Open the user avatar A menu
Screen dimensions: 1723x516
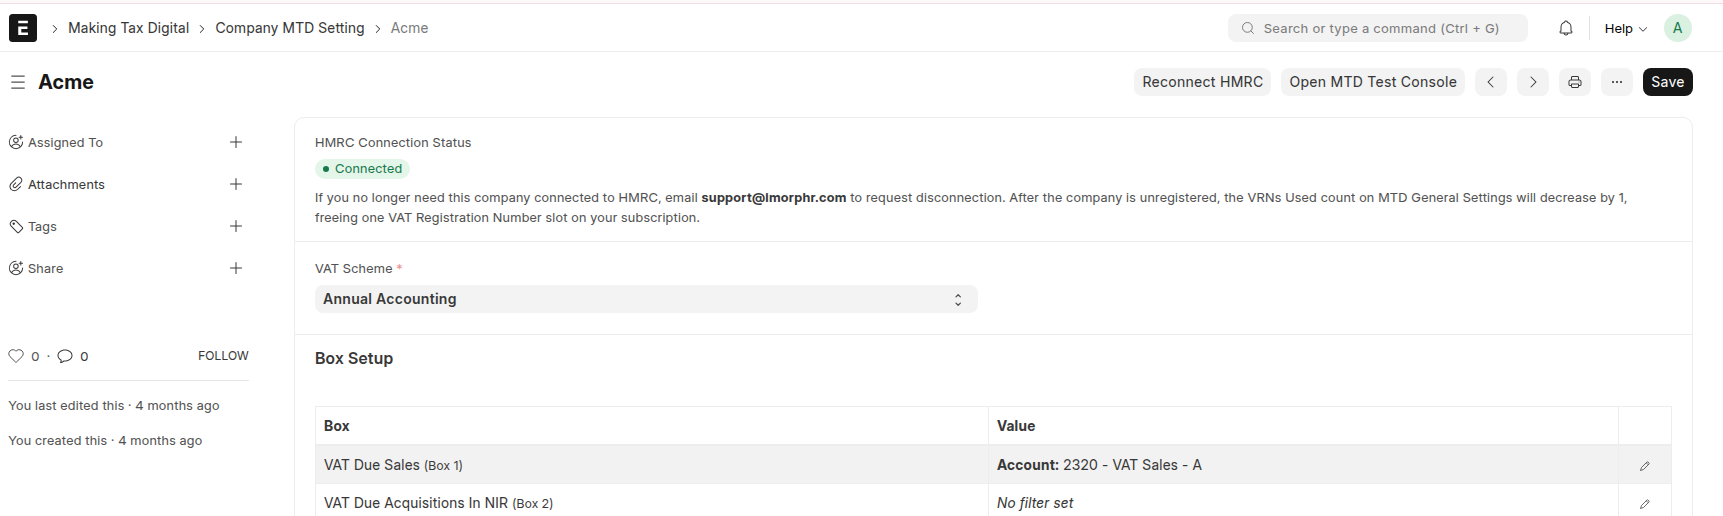[x=1678, y=28]
